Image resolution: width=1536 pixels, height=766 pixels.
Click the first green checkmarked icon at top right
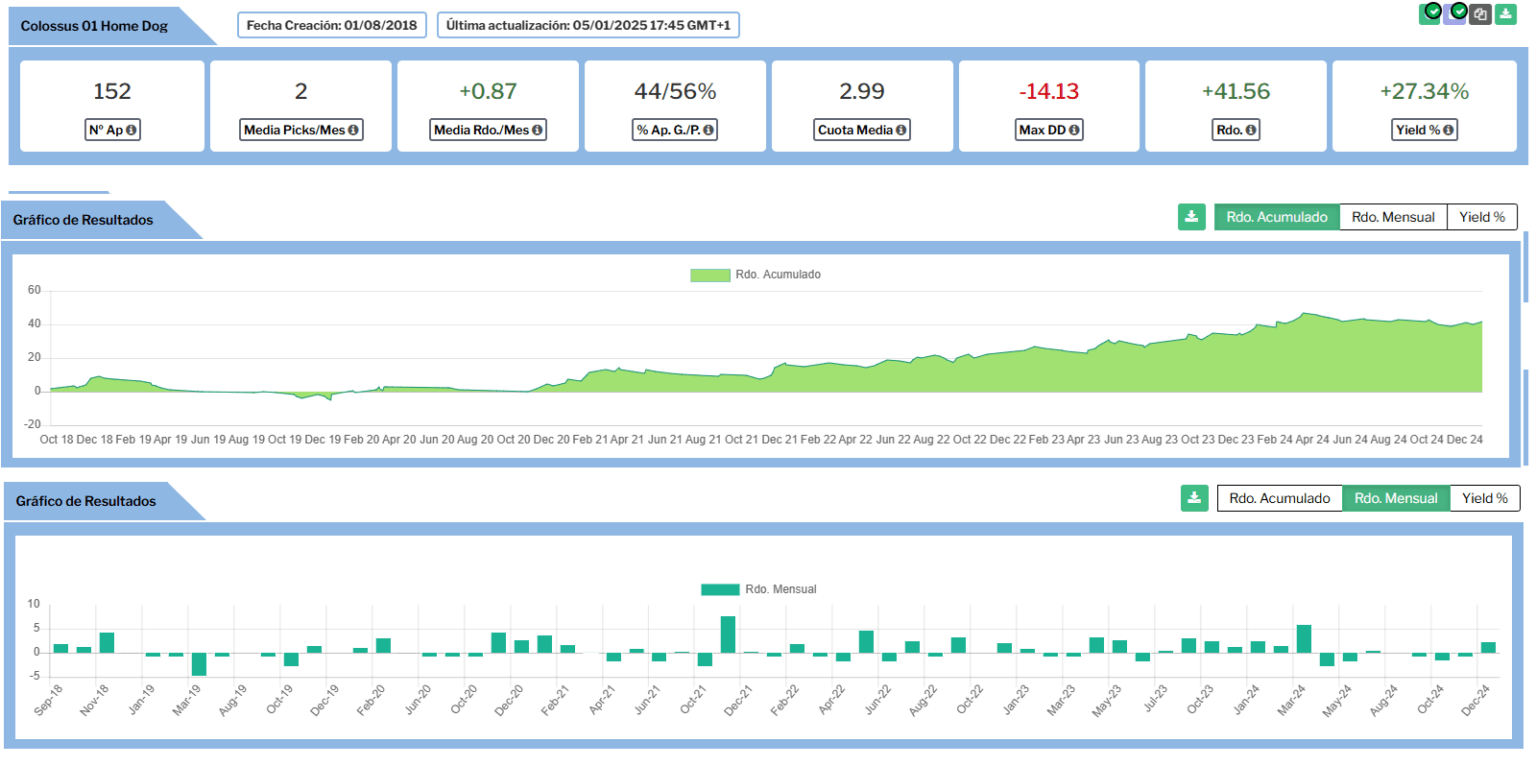click(1430, 14)
